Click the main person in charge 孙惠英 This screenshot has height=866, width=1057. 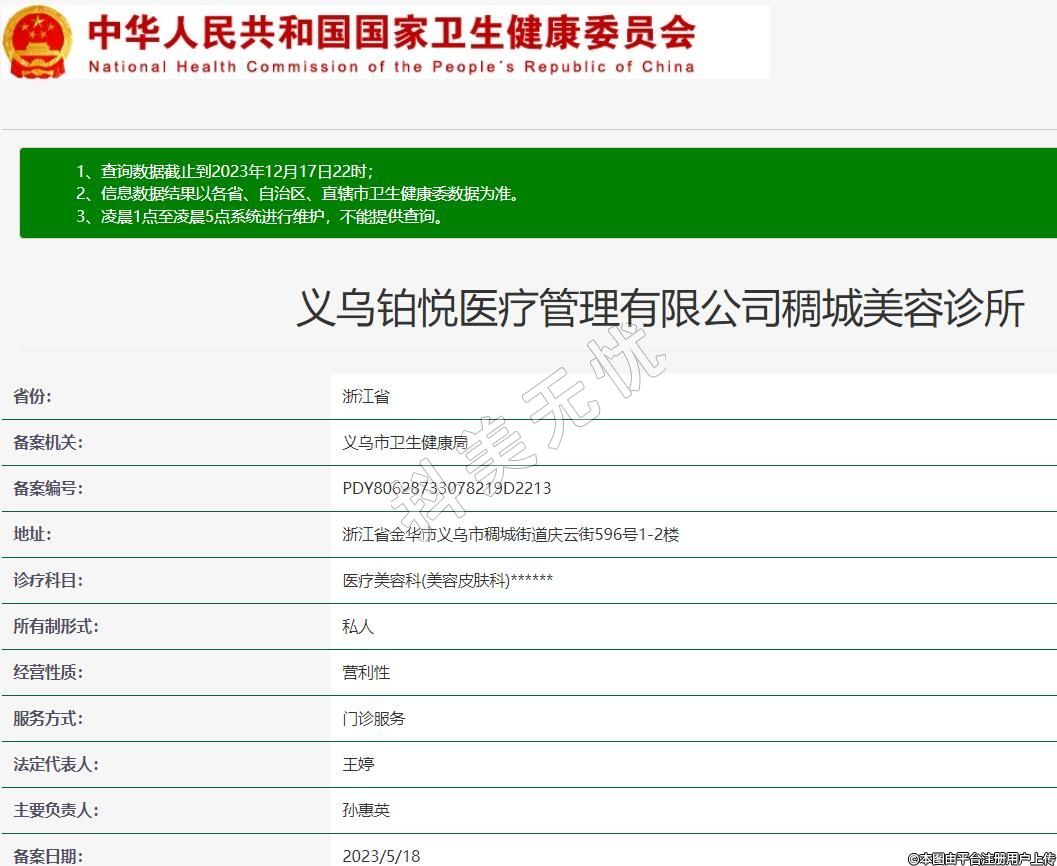click(x=366, y=811)
